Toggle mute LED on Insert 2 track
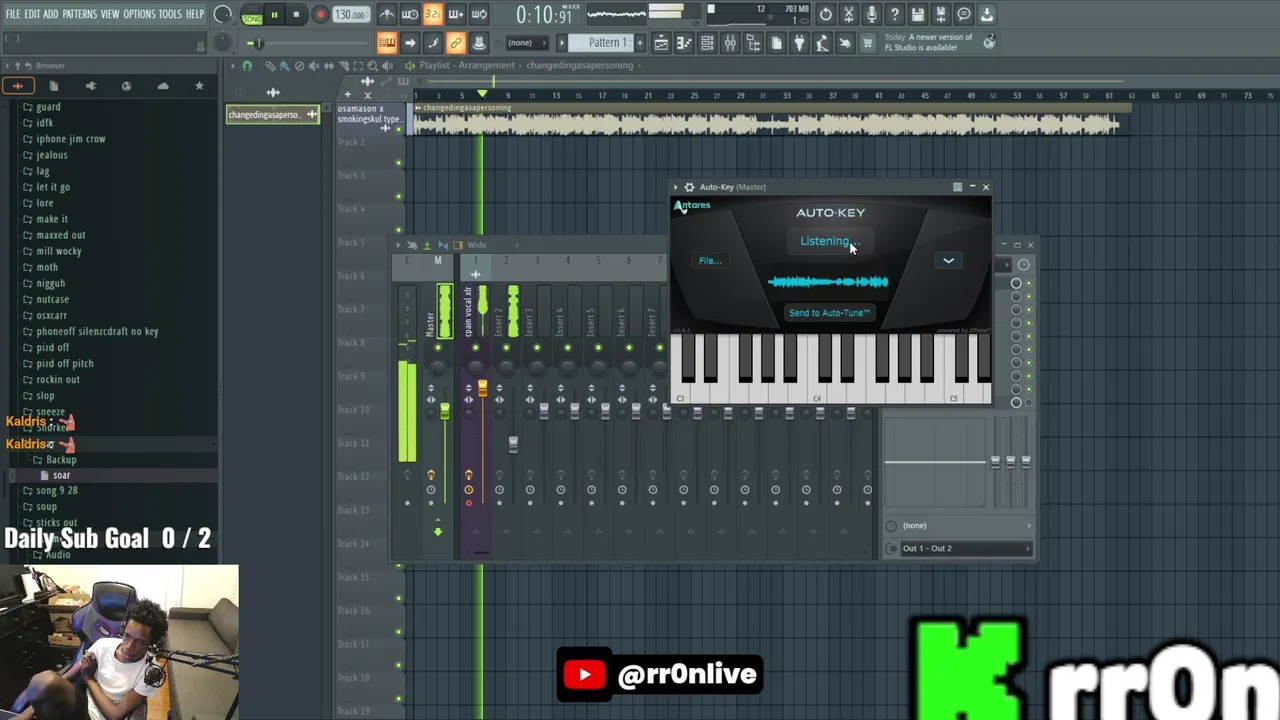1280x720 pixels. tap(506, 348)
